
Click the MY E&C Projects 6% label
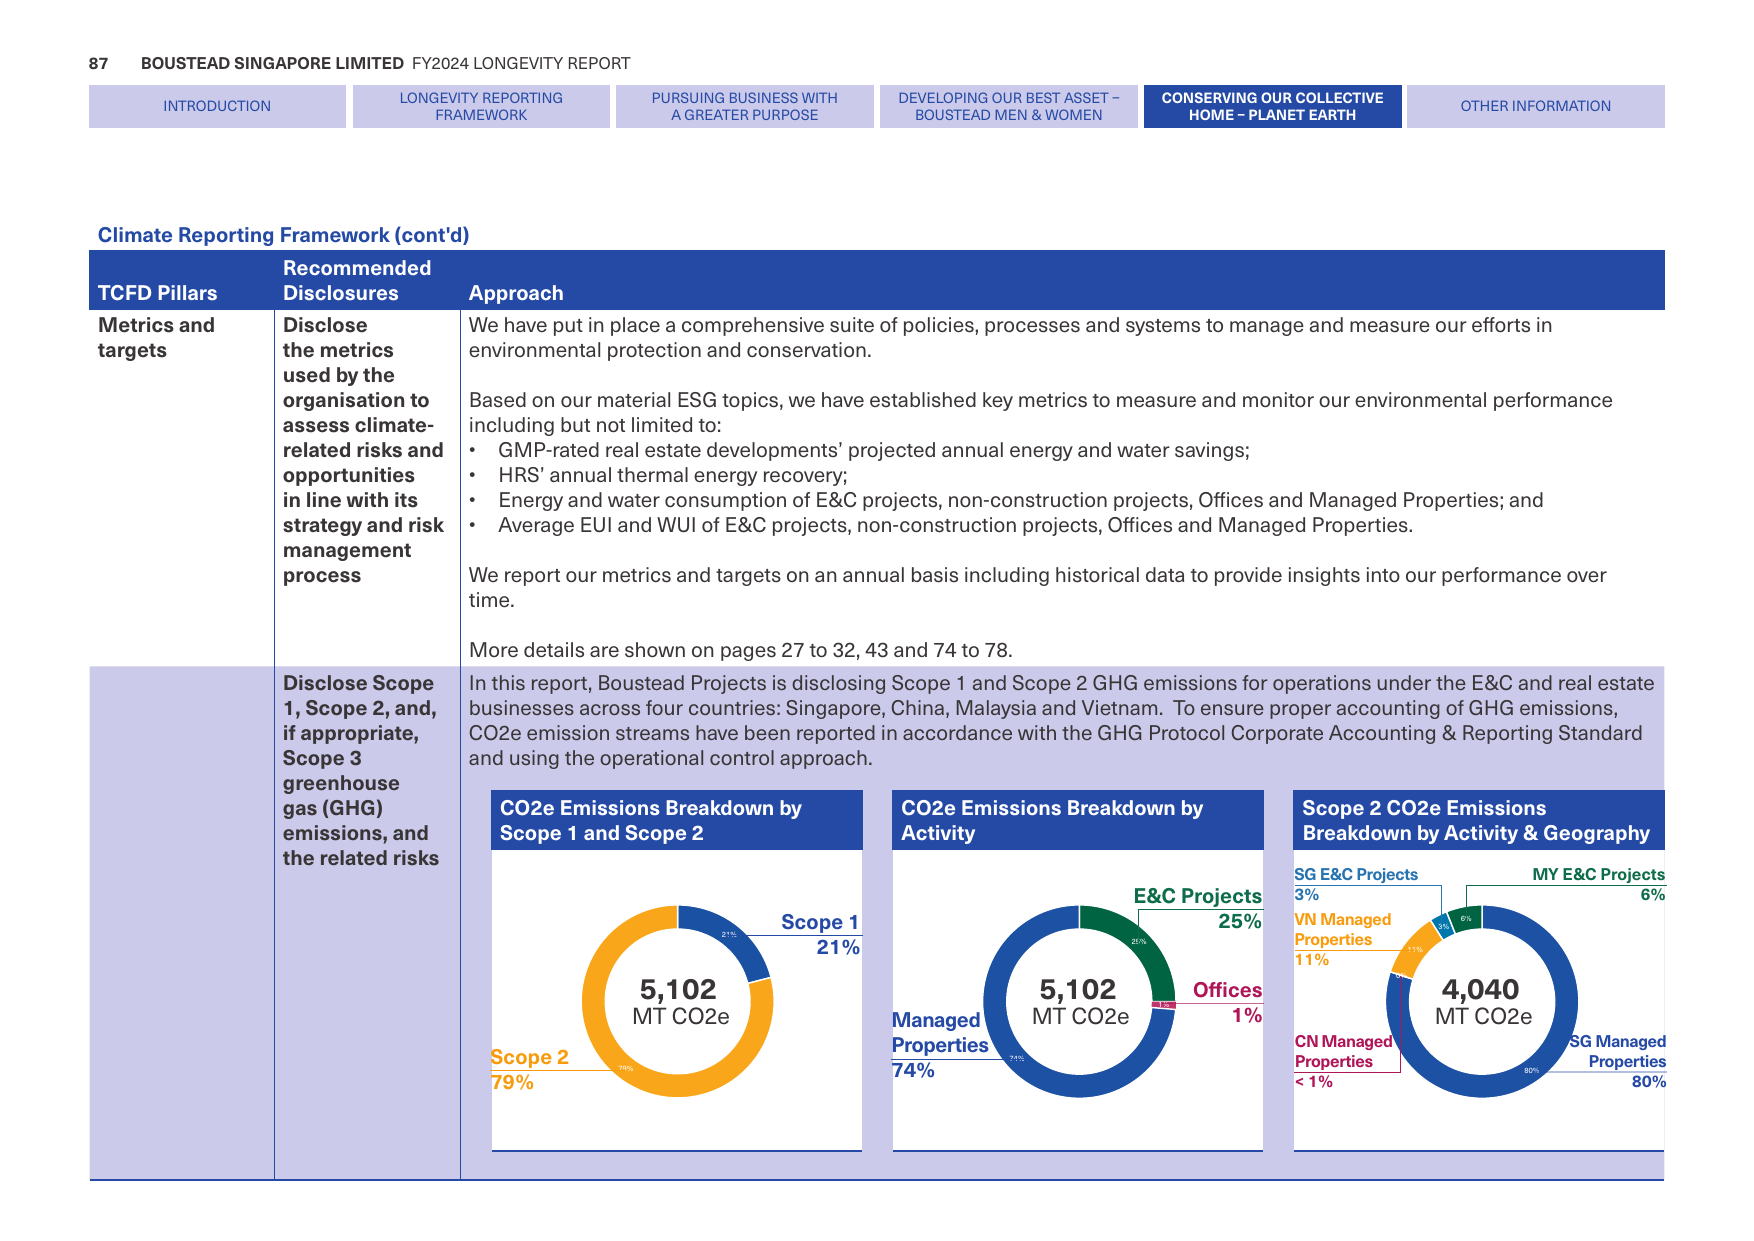pyautogui.click(x=1598, y=884)
